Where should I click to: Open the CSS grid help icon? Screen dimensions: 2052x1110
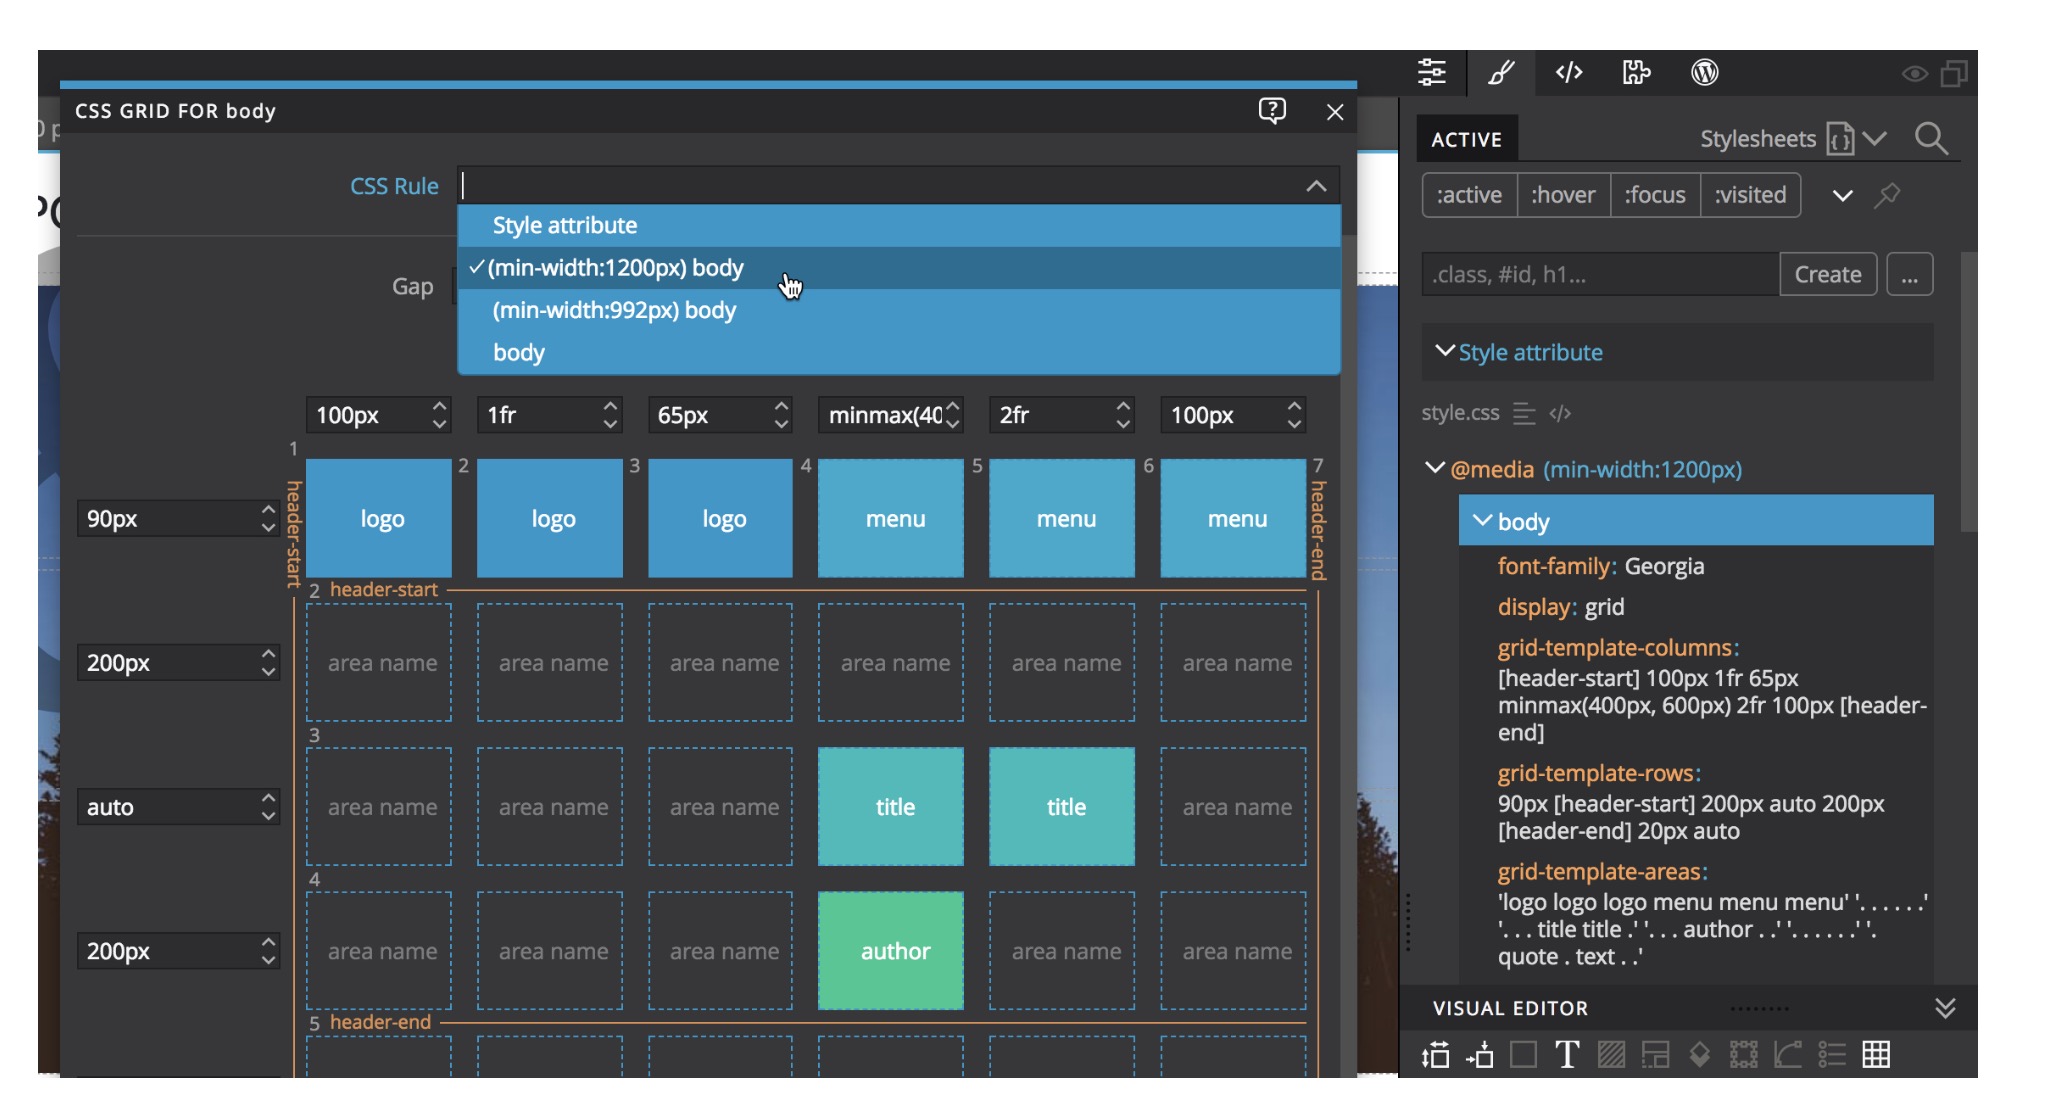click(1271, 110)
